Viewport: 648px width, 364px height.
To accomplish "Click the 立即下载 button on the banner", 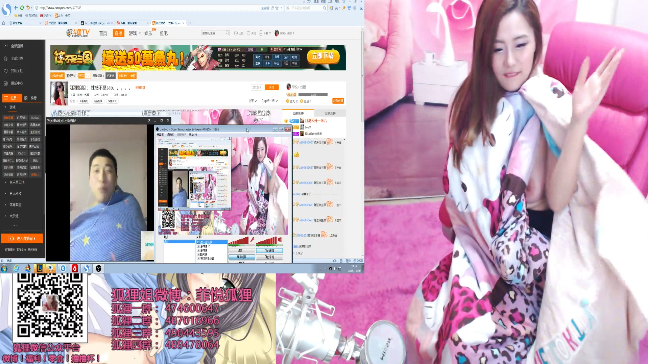I will click(323, 56).
